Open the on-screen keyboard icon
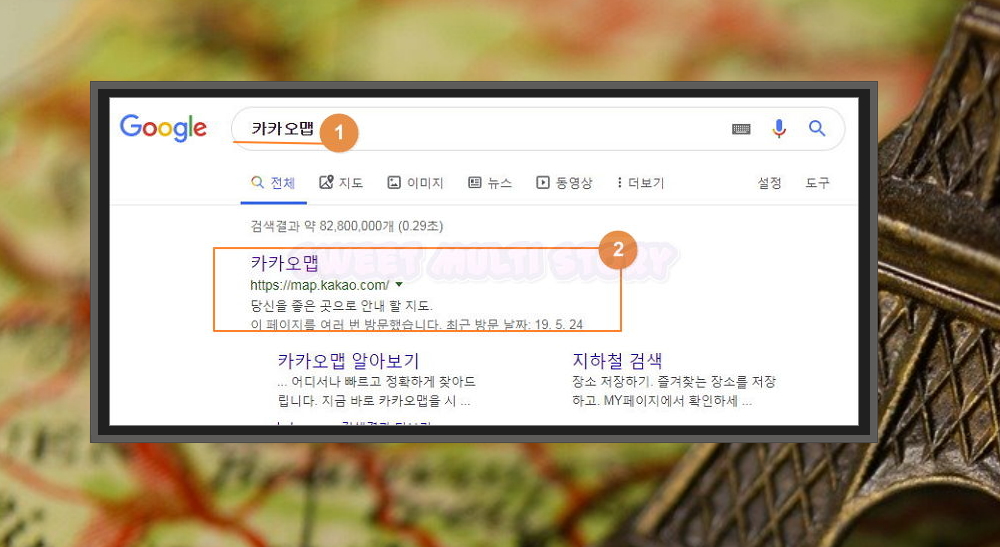 click(740, 129)
